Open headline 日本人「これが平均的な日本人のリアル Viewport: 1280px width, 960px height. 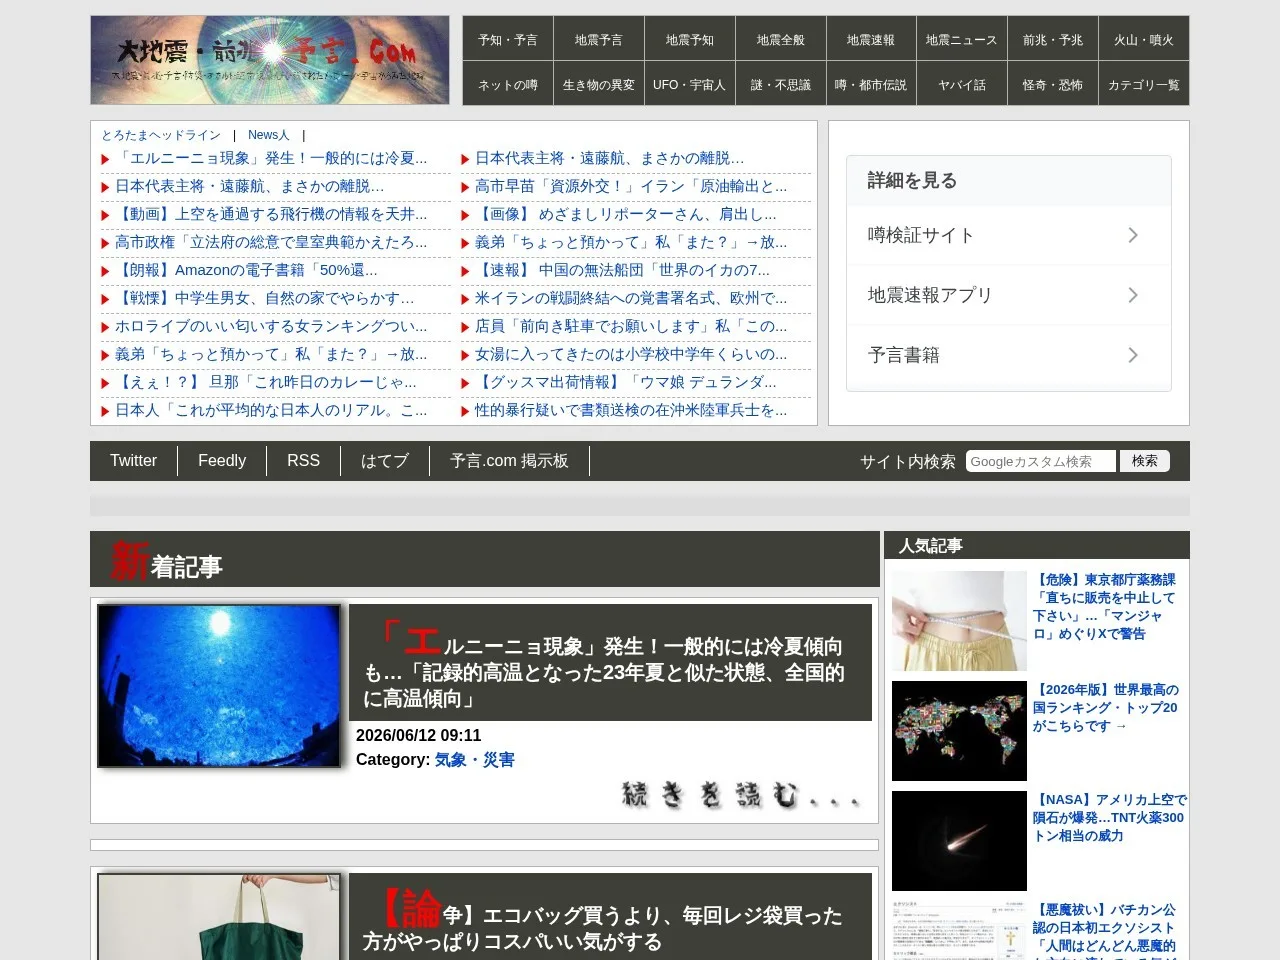271,410
